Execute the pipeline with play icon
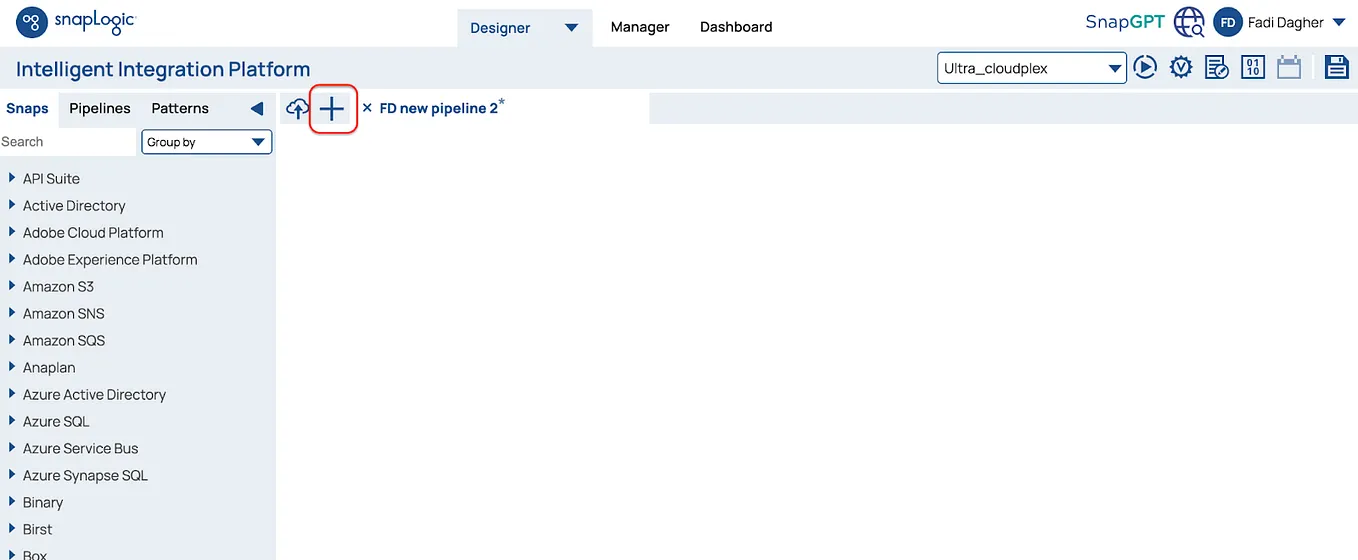Image resolution: width=1358 pixels, height=560 pixels. click(1145, 67)
